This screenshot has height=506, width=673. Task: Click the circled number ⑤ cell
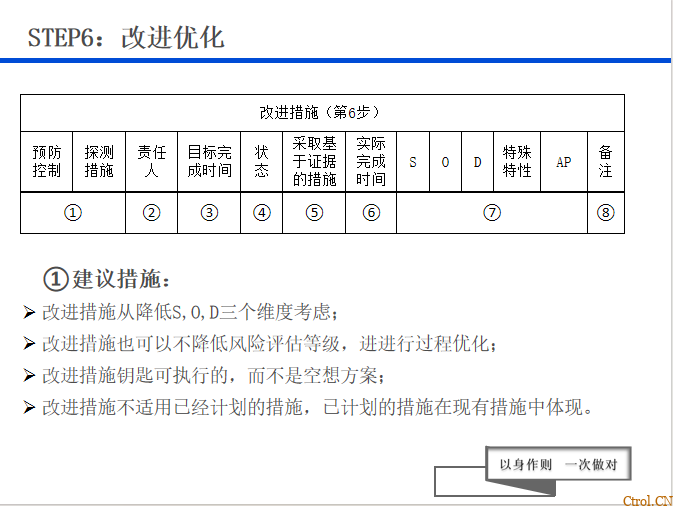314,212
